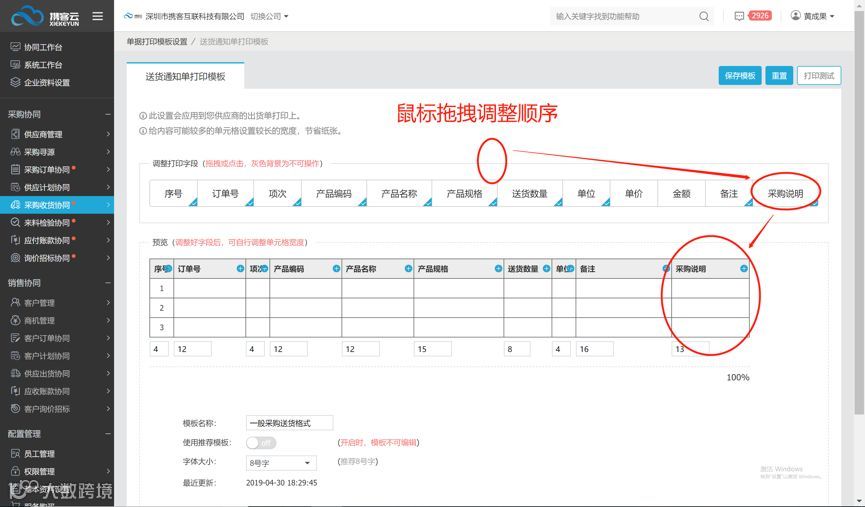The height and width of the screenshot is (507, 865).
Task: Click the 供应计划协同 sidebar icon
Action: click(x=15, y=187)
